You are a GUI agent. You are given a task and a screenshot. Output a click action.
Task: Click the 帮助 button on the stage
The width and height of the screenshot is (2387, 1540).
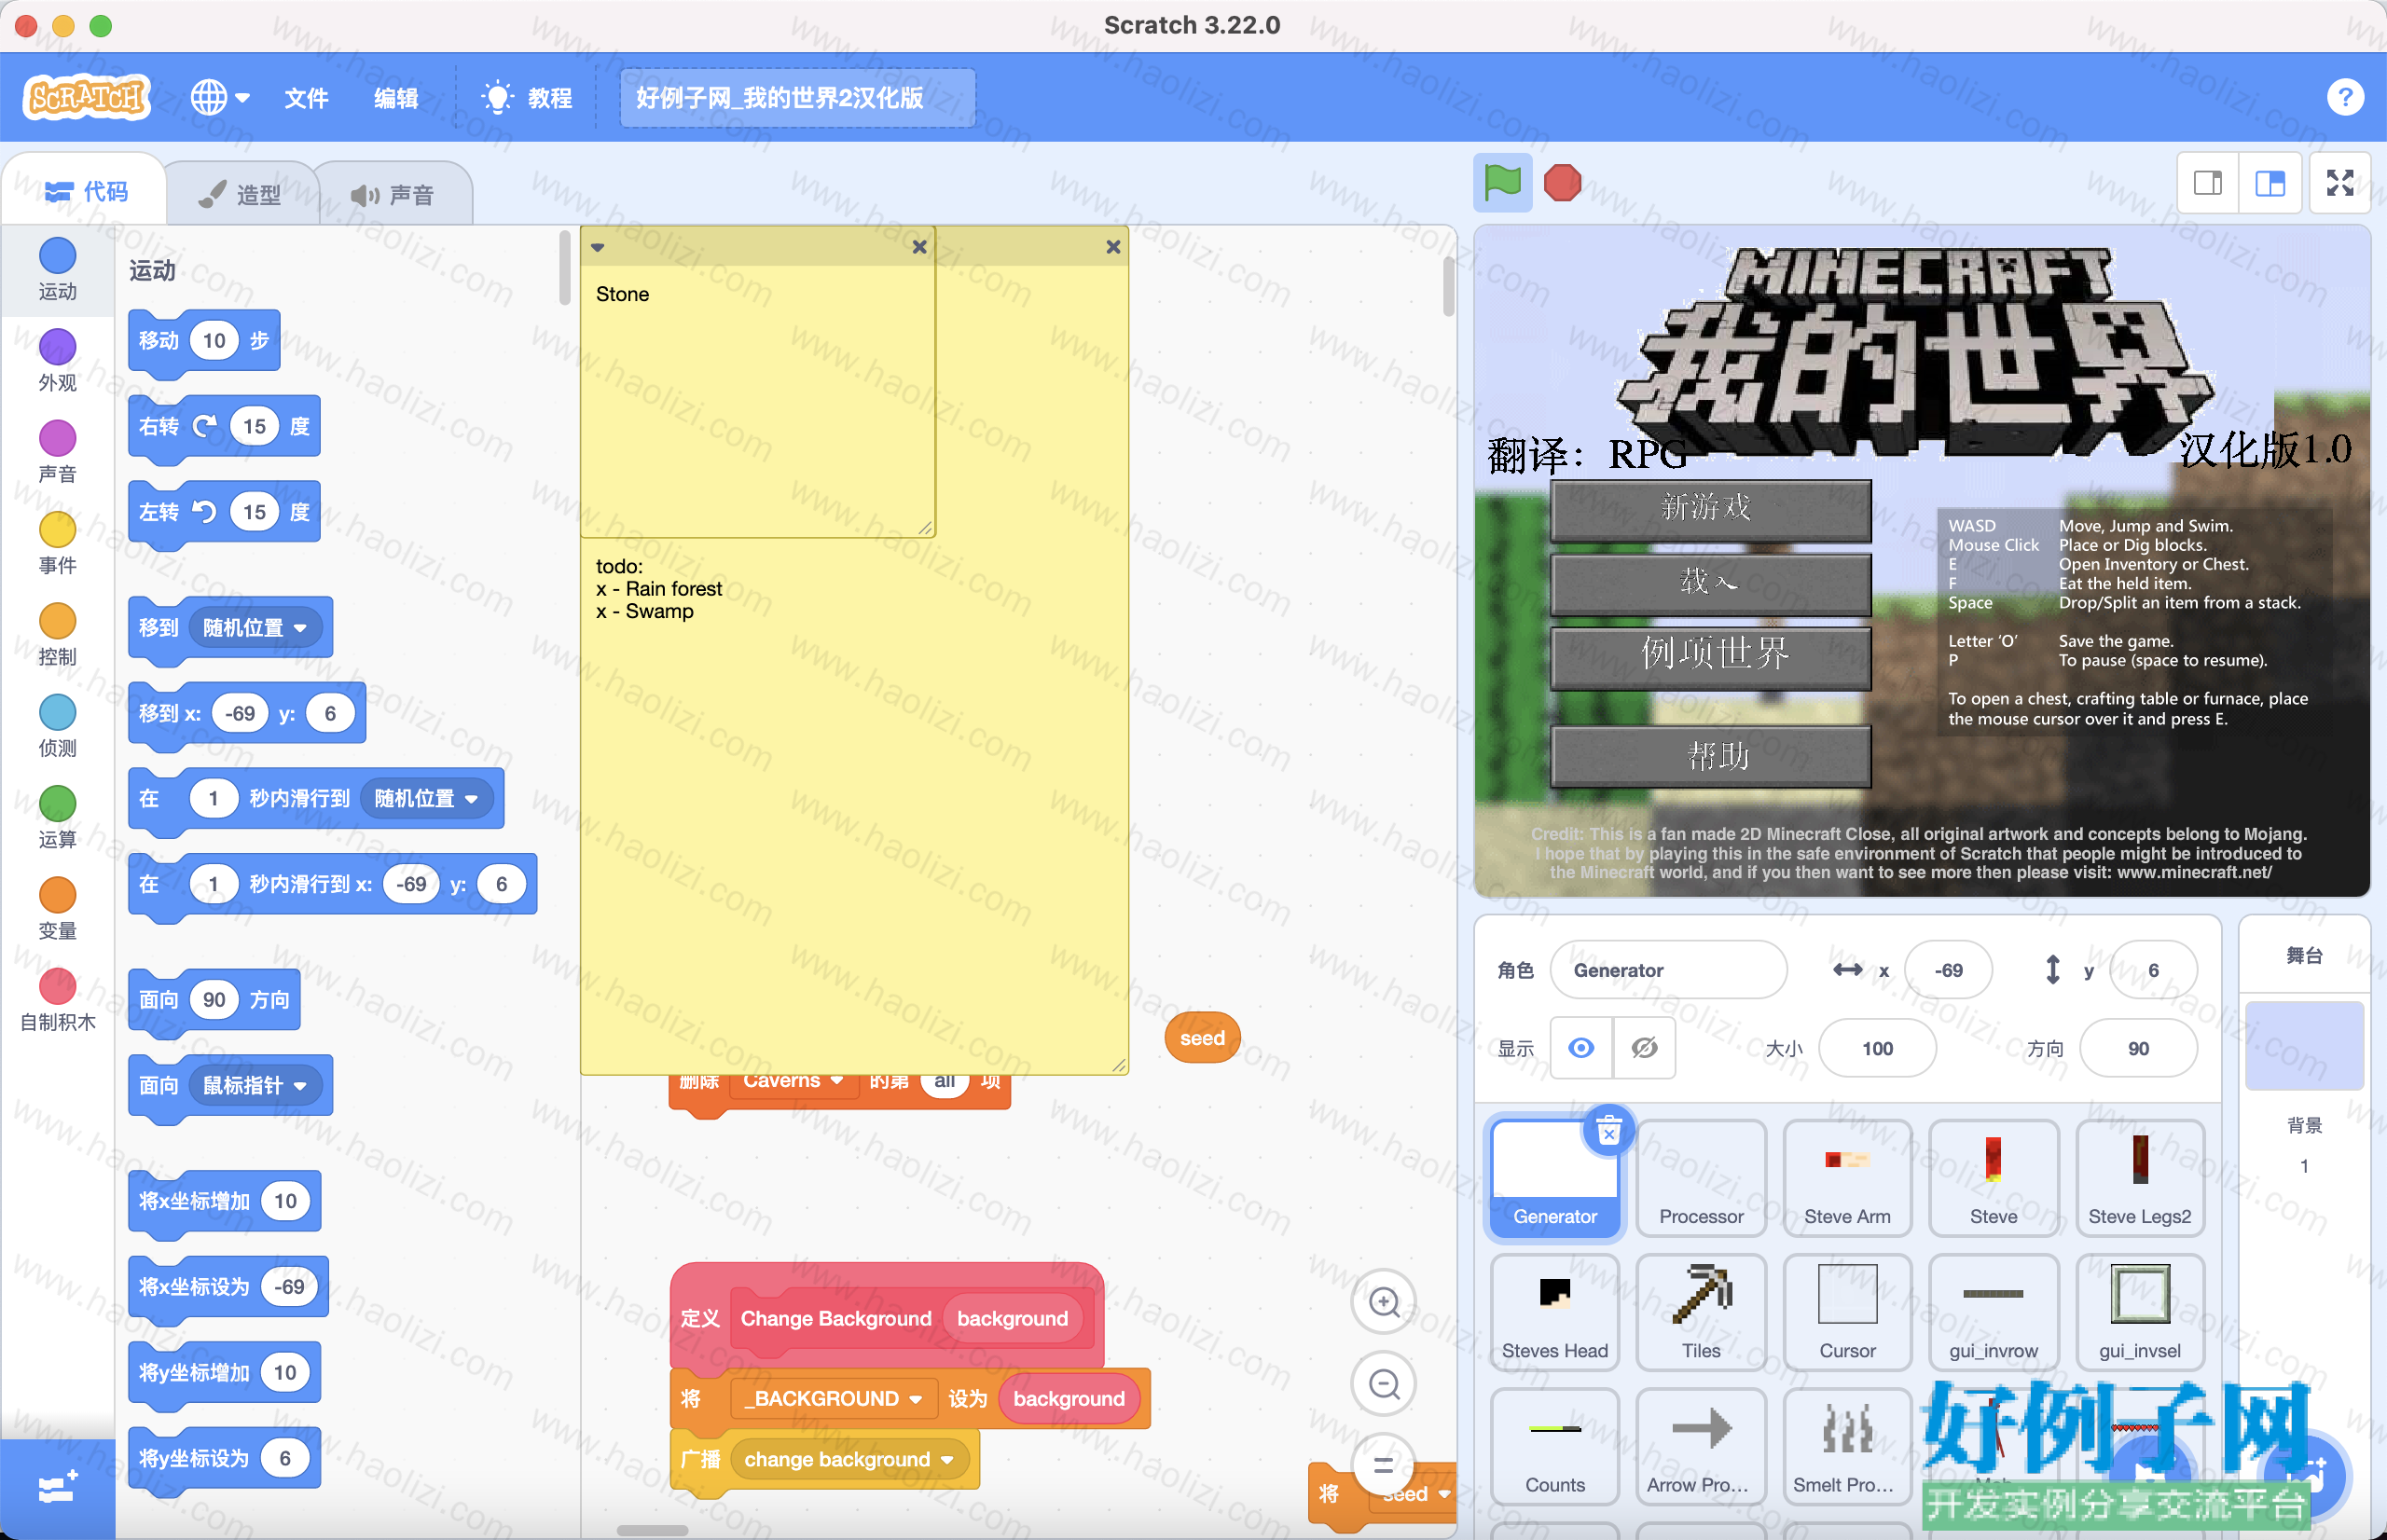(x=1710, y=755)
